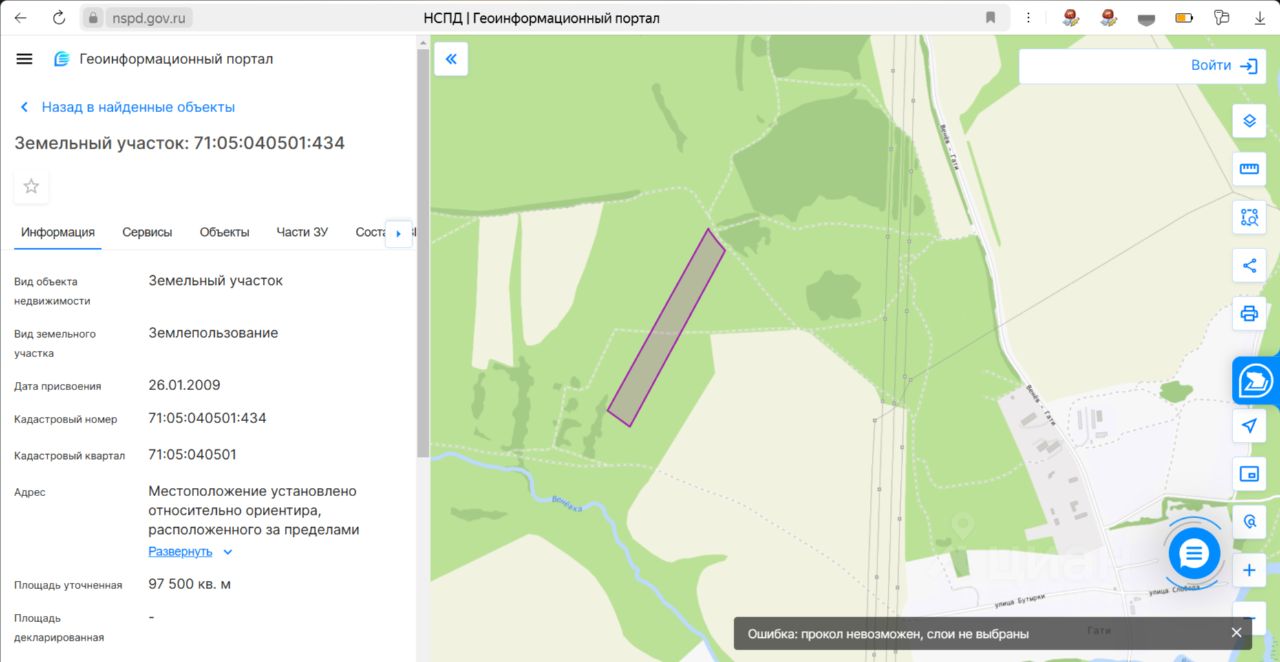Center map on my location

point(1249,426)
